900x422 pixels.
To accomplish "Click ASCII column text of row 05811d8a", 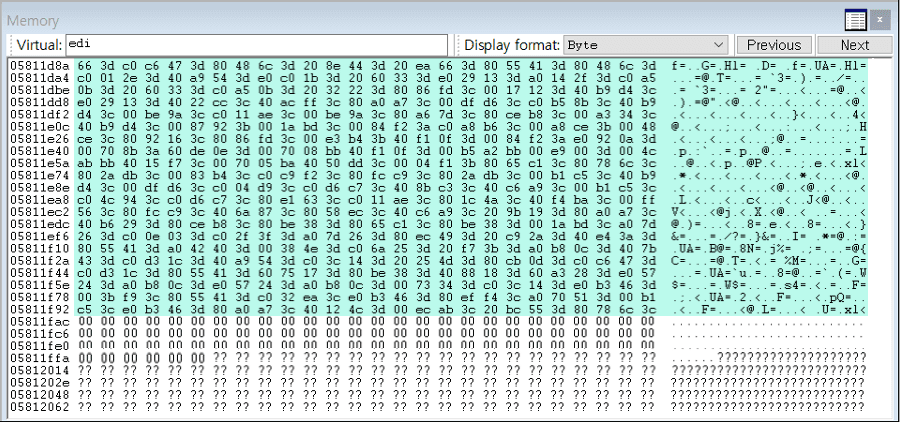I will pos(769,65).
